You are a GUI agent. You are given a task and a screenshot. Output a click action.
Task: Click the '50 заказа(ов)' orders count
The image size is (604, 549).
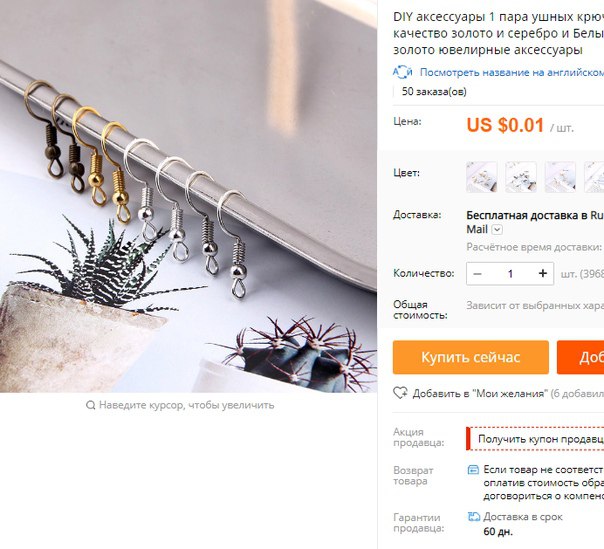(434, 92)
